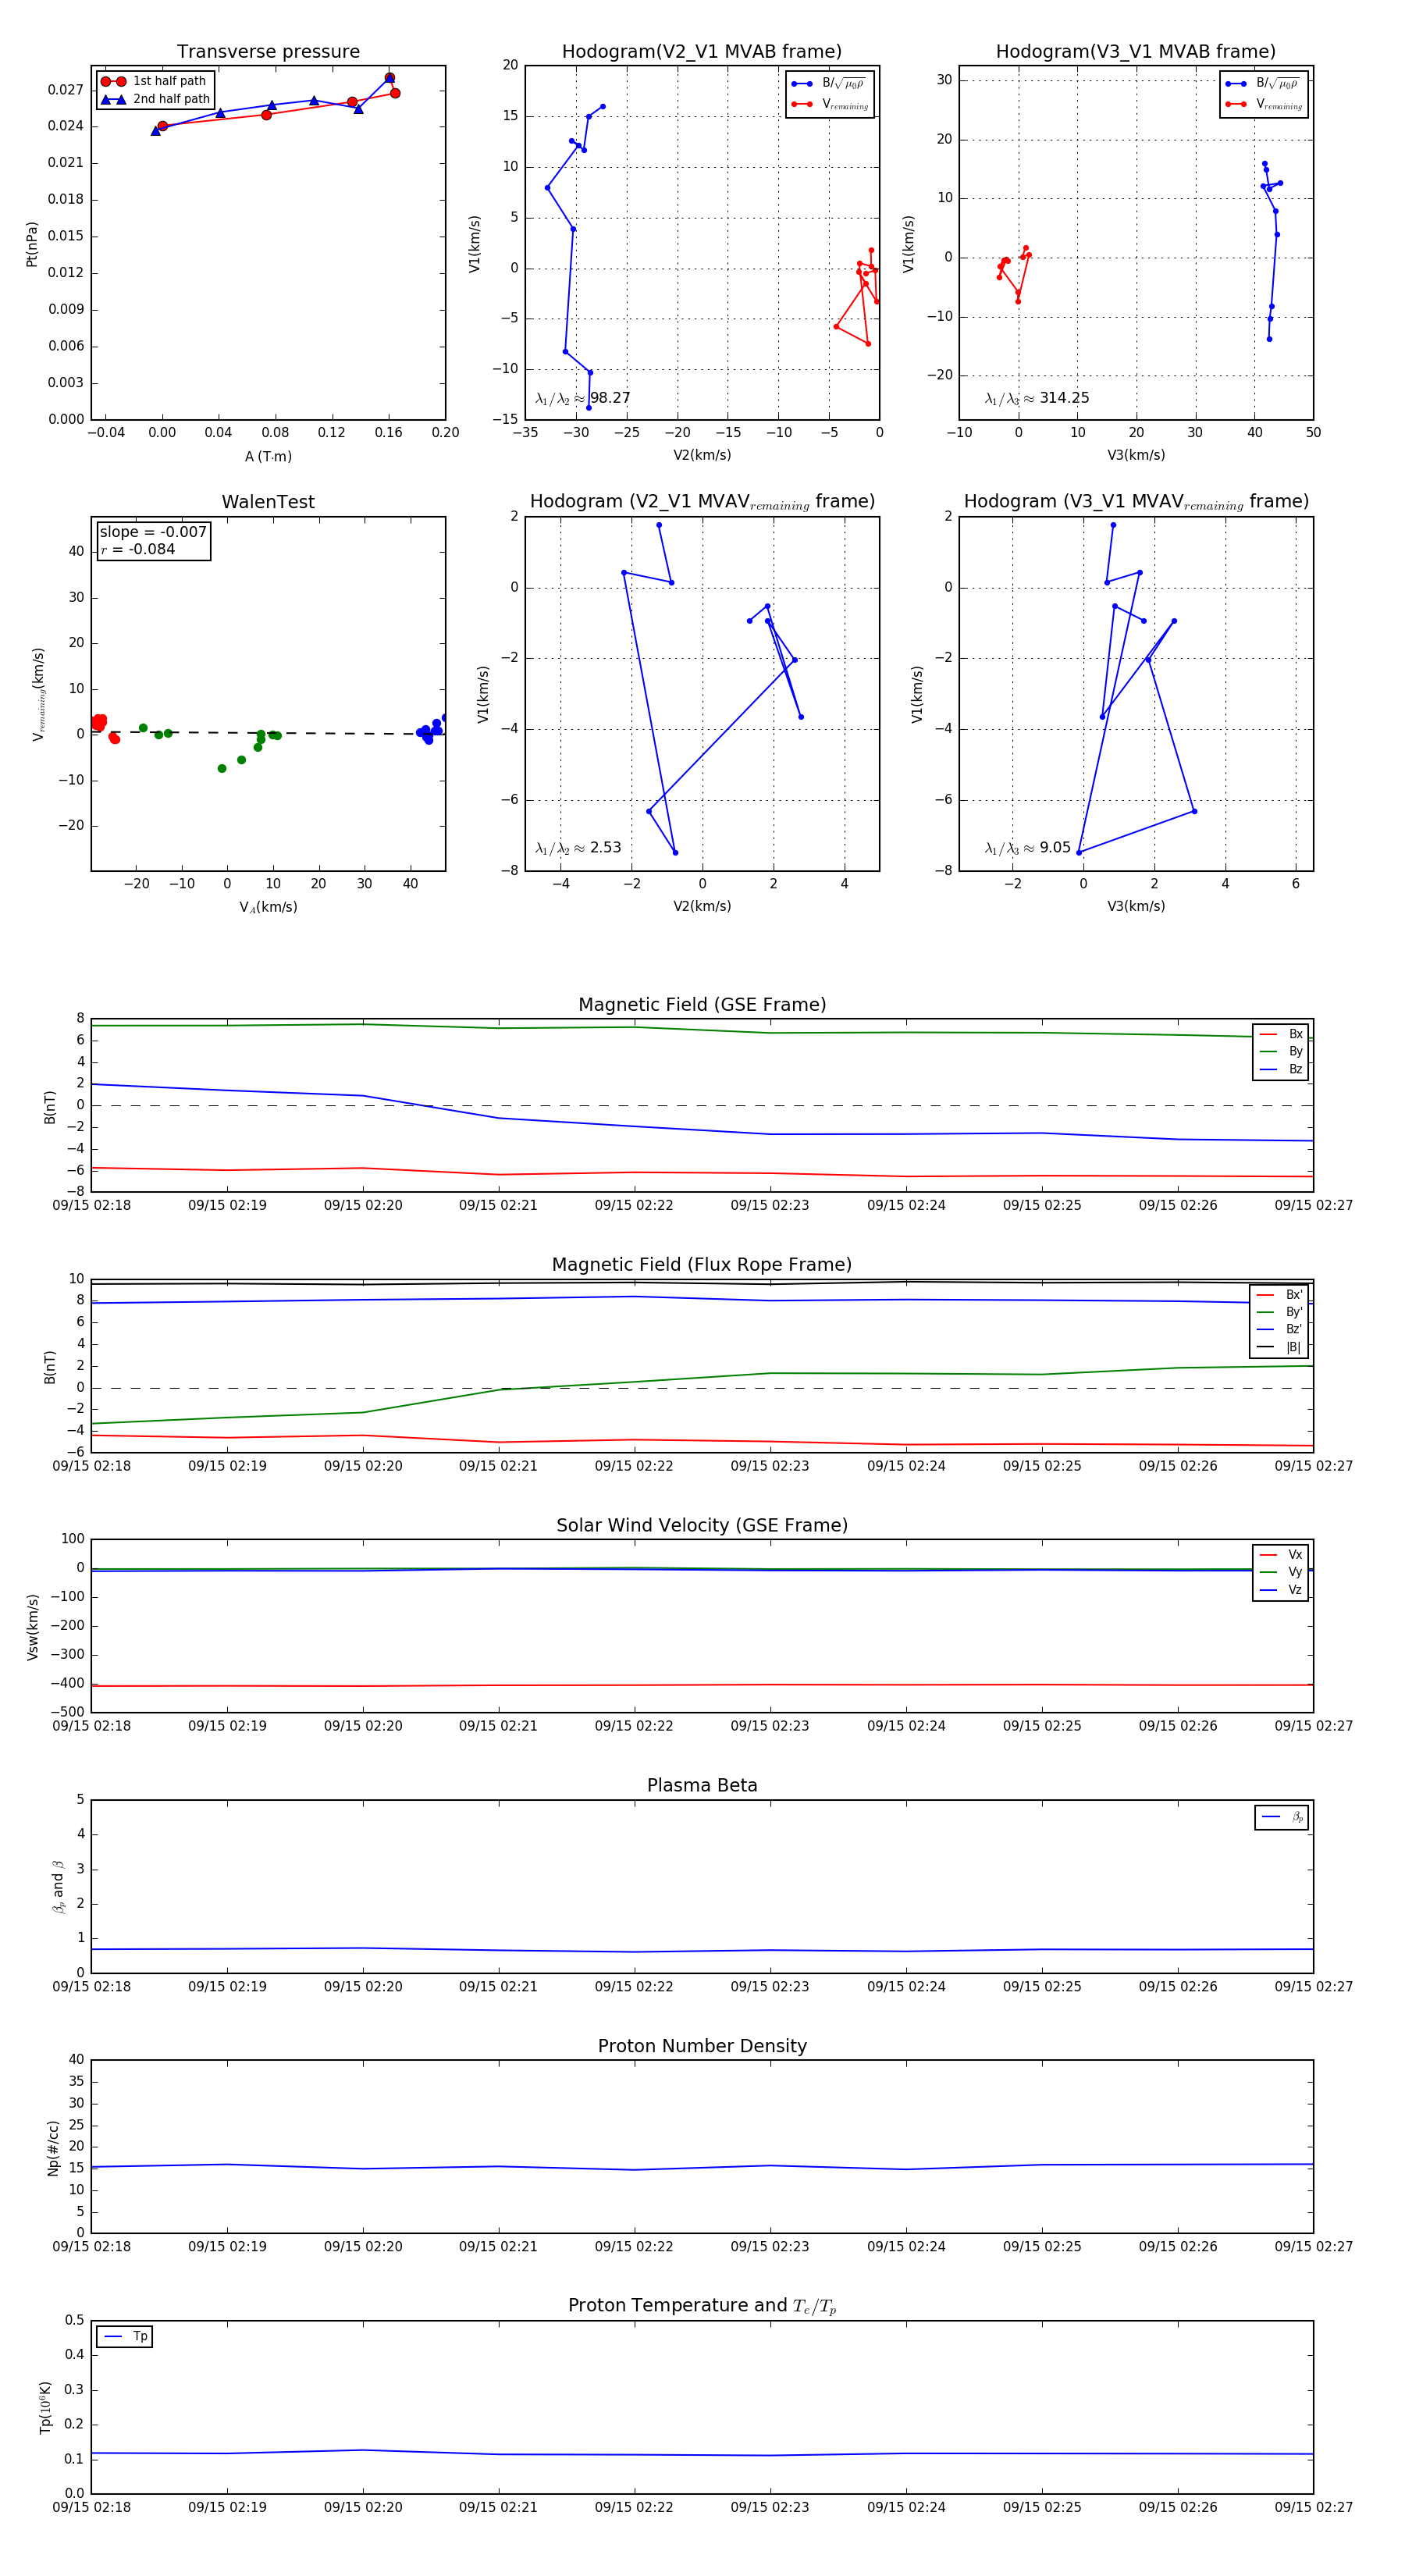Image resolution: width=1405 pixels, height=2576 pixels.
Task: Click the 314.25 eigenvalue ratio annotation
Action: point(1037,398)
